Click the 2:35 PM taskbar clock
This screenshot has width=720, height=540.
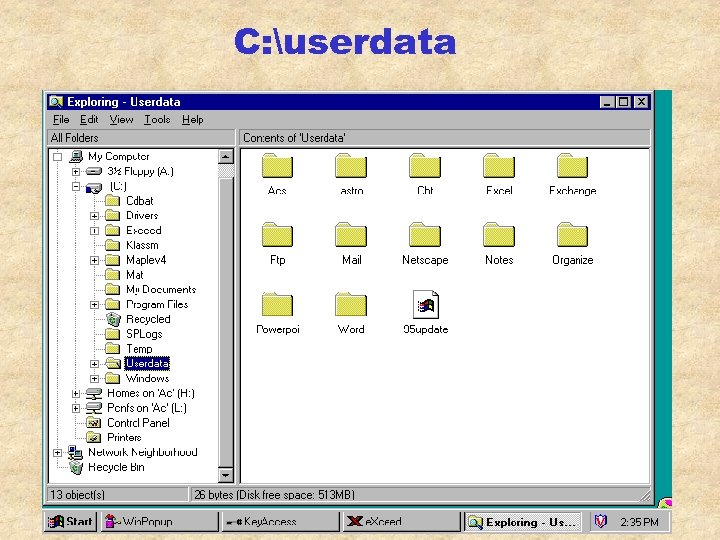click(639, 522)
